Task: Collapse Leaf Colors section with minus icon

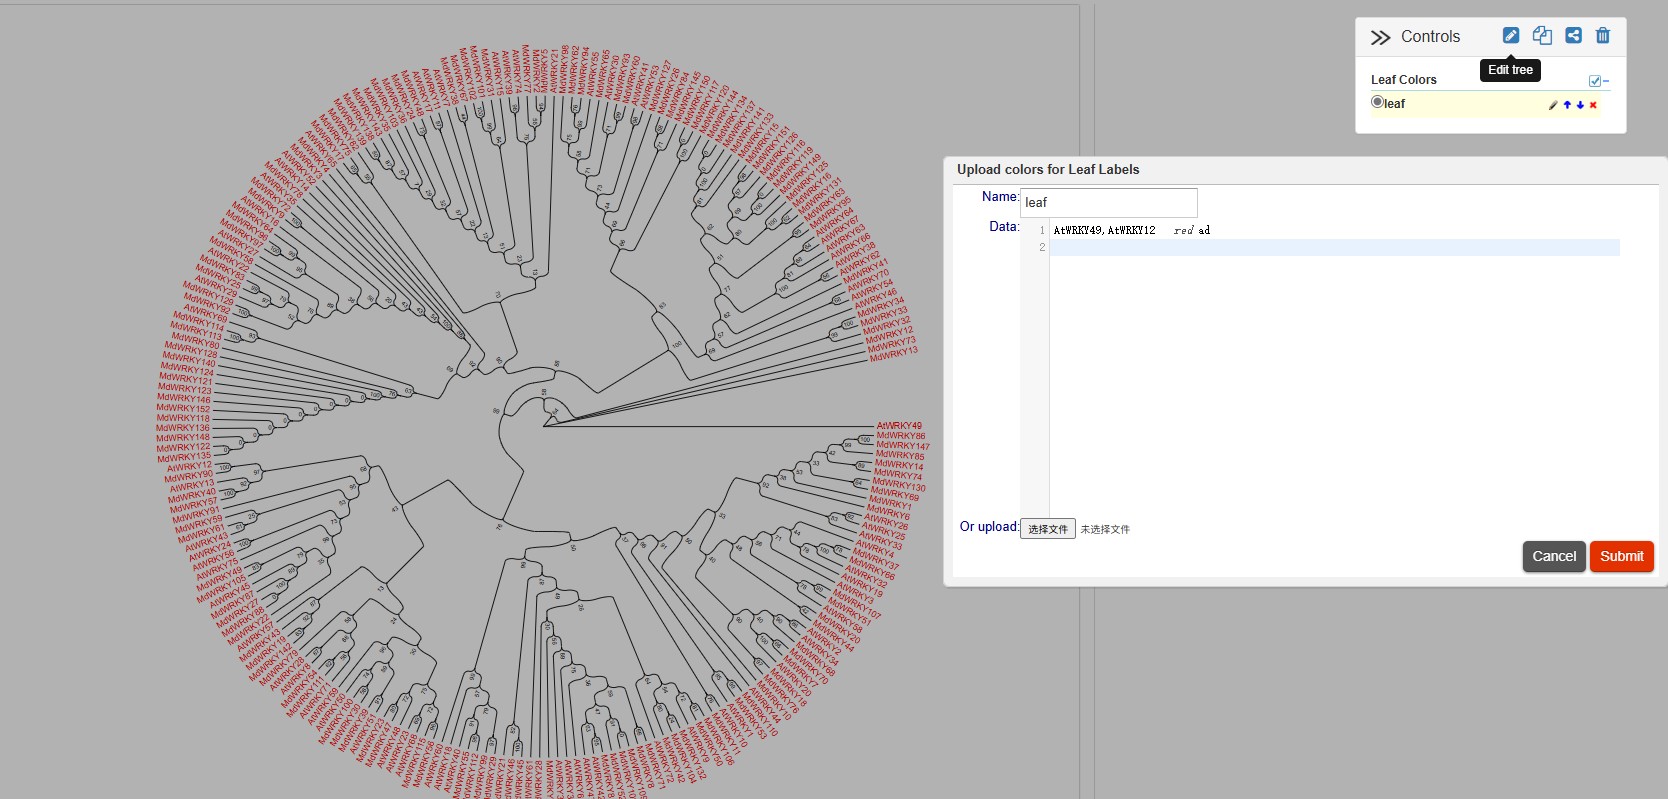Action: tap(1606, 81)
